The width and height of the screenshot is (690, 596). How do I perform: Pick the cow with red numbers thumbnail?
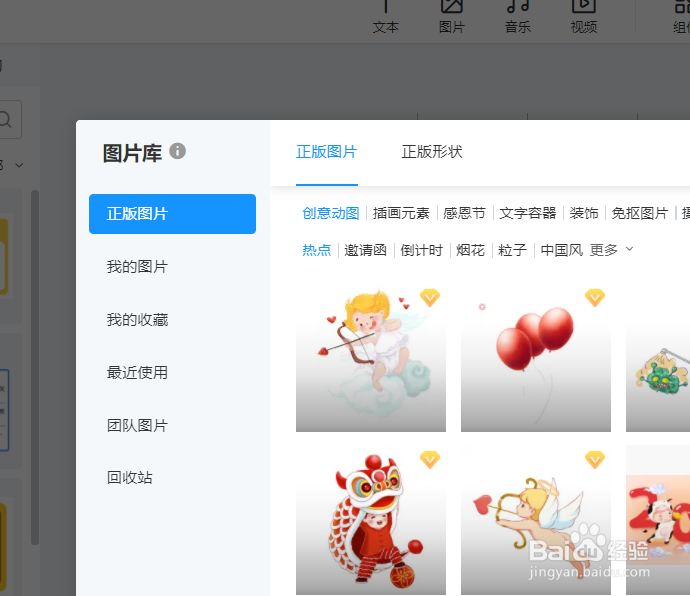tap(658, 520)
